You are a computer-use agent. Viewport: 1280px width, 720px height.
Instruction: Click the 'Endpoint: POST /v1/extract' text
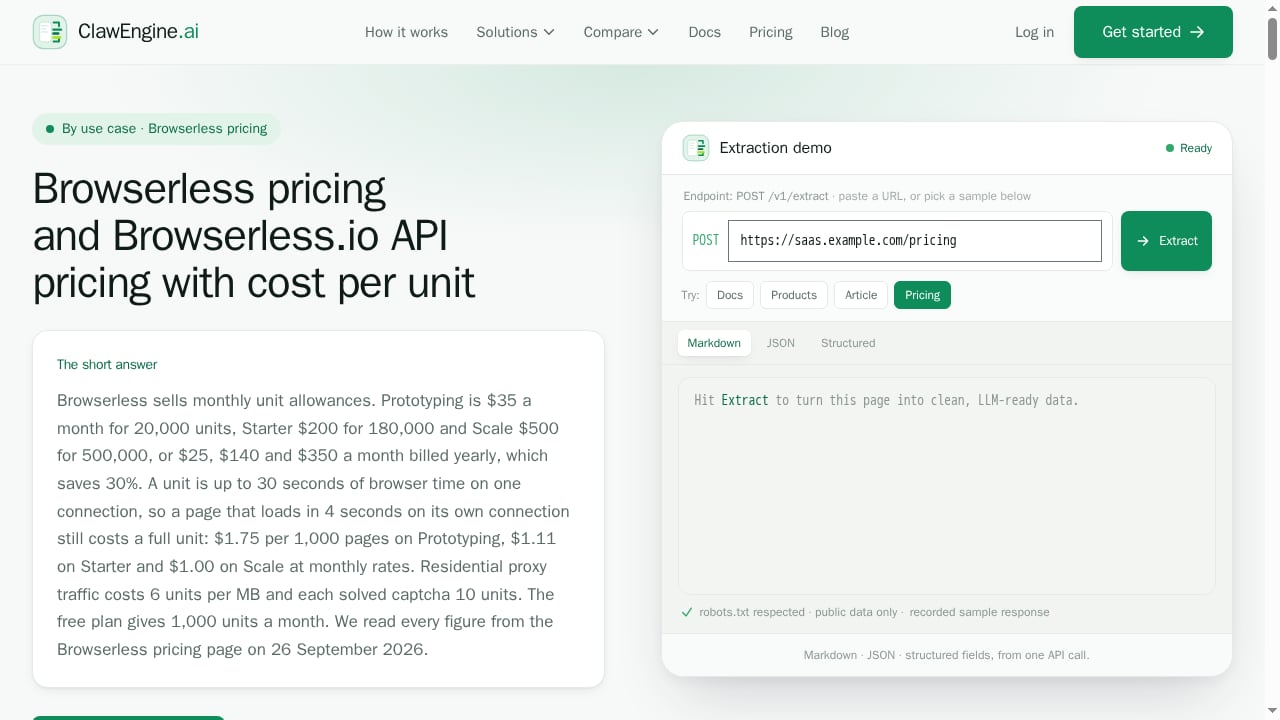coord(756,196)
